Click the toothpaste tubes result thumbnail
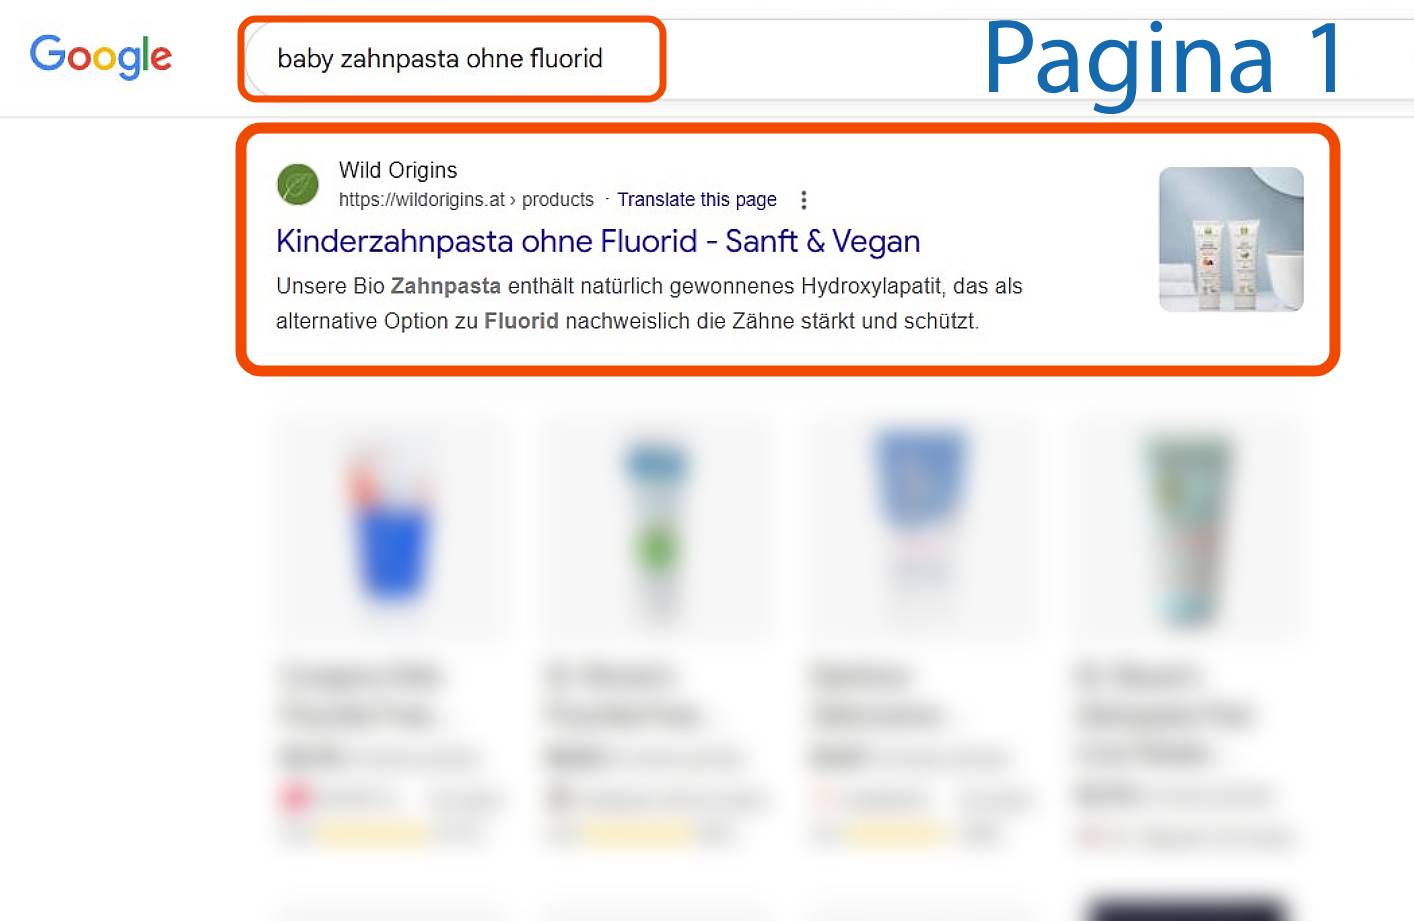This screenshot has height=921, width=1414. click(x=1231, y=239)
